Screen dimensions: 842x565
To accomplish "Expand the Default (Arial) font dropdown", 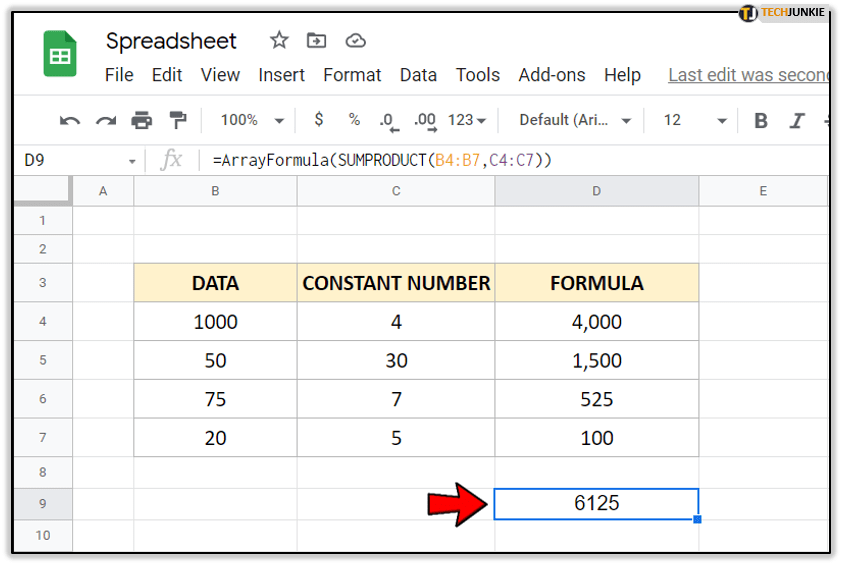I will [575, 120].
